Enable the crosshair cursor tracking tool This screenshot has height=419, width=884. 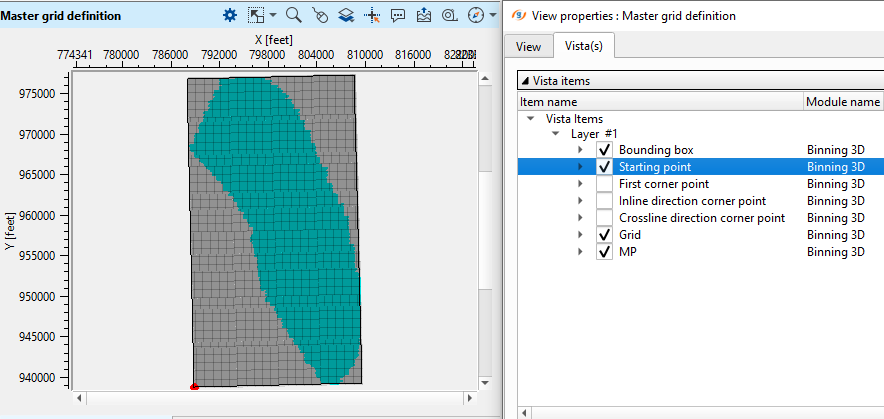[372, 15]
